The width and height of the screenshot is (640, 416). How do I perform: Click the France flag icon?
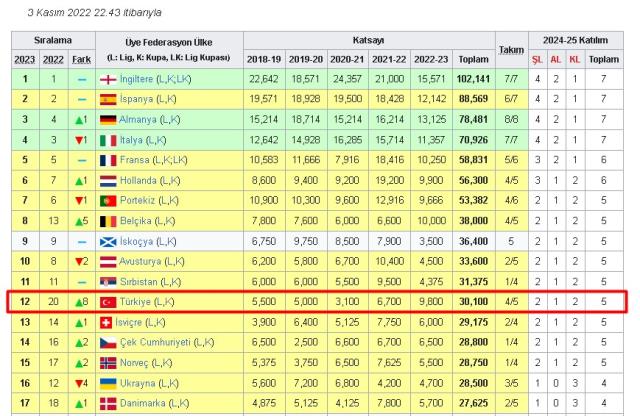tap(108, 160)
